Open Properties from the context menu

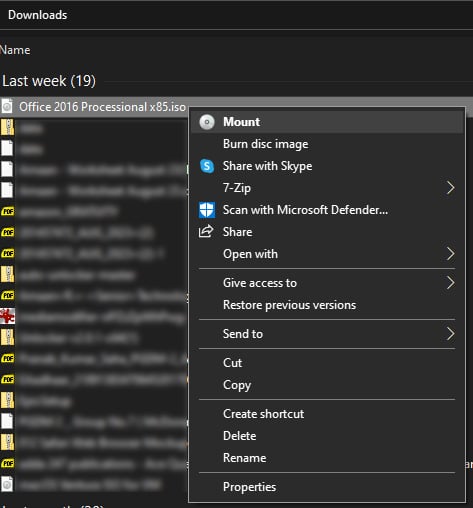[x=327, y=487]
